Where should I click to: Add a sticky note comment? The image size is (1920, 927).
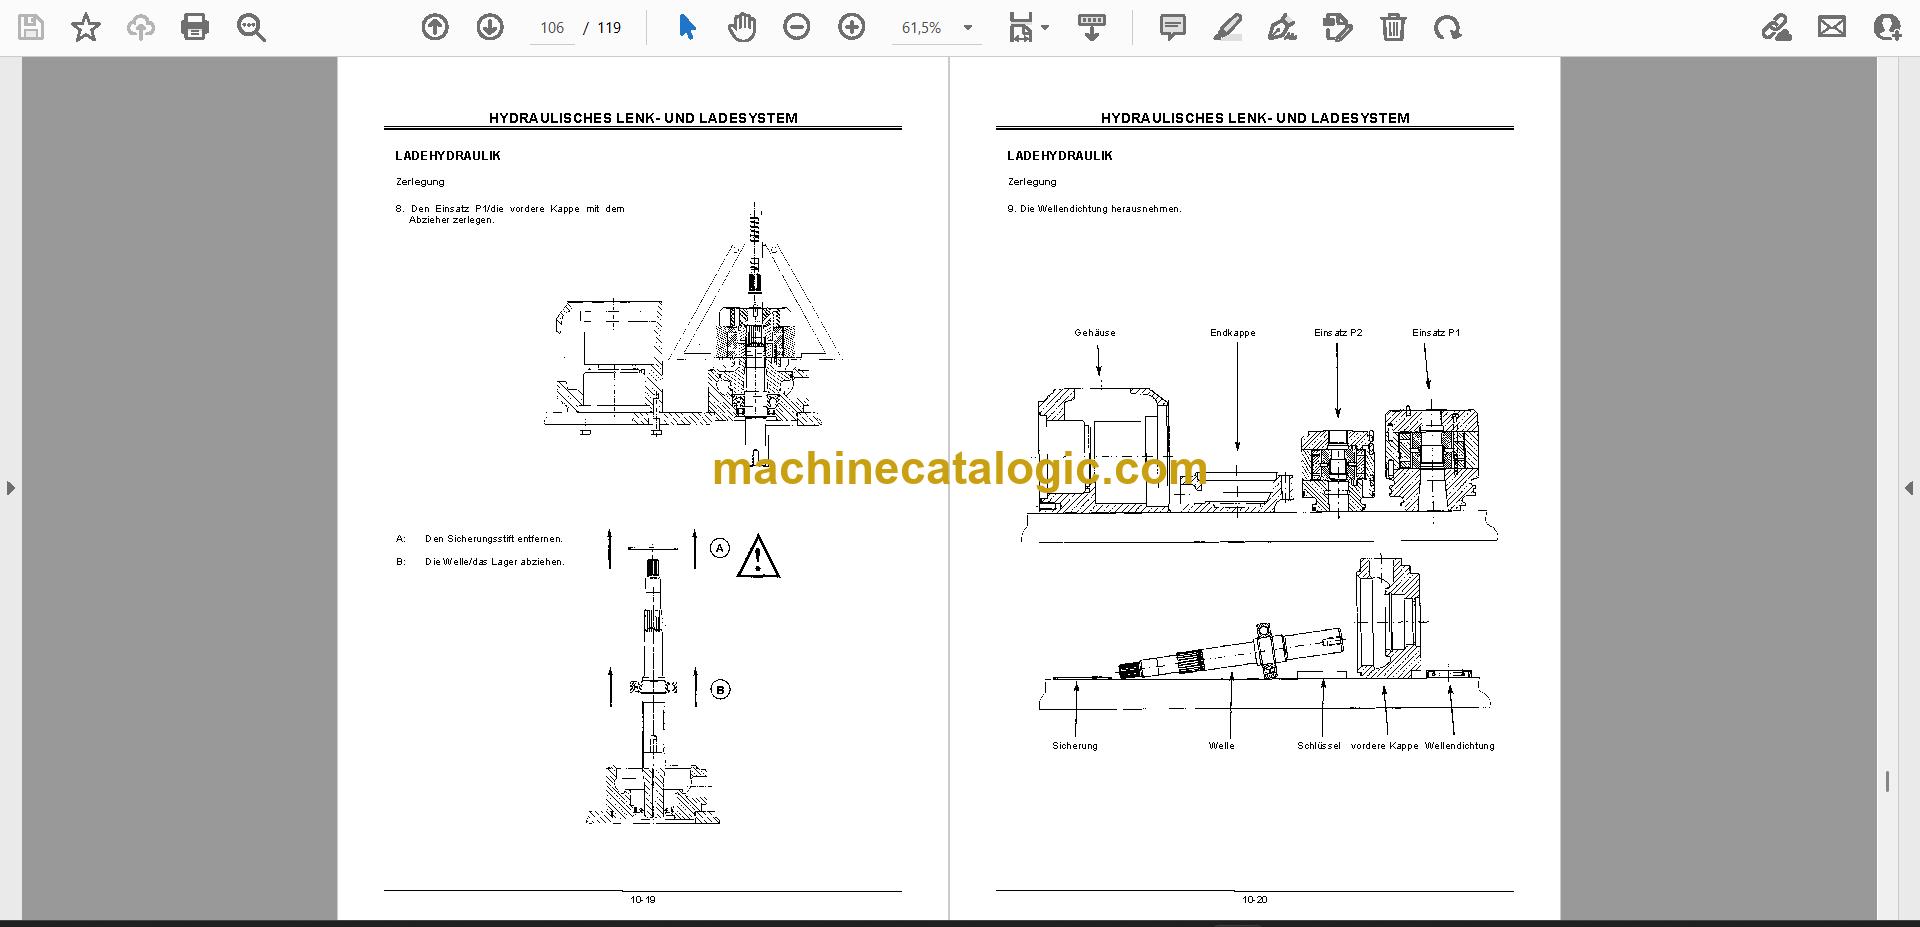pyautogui.click(x=1173, y=27)
